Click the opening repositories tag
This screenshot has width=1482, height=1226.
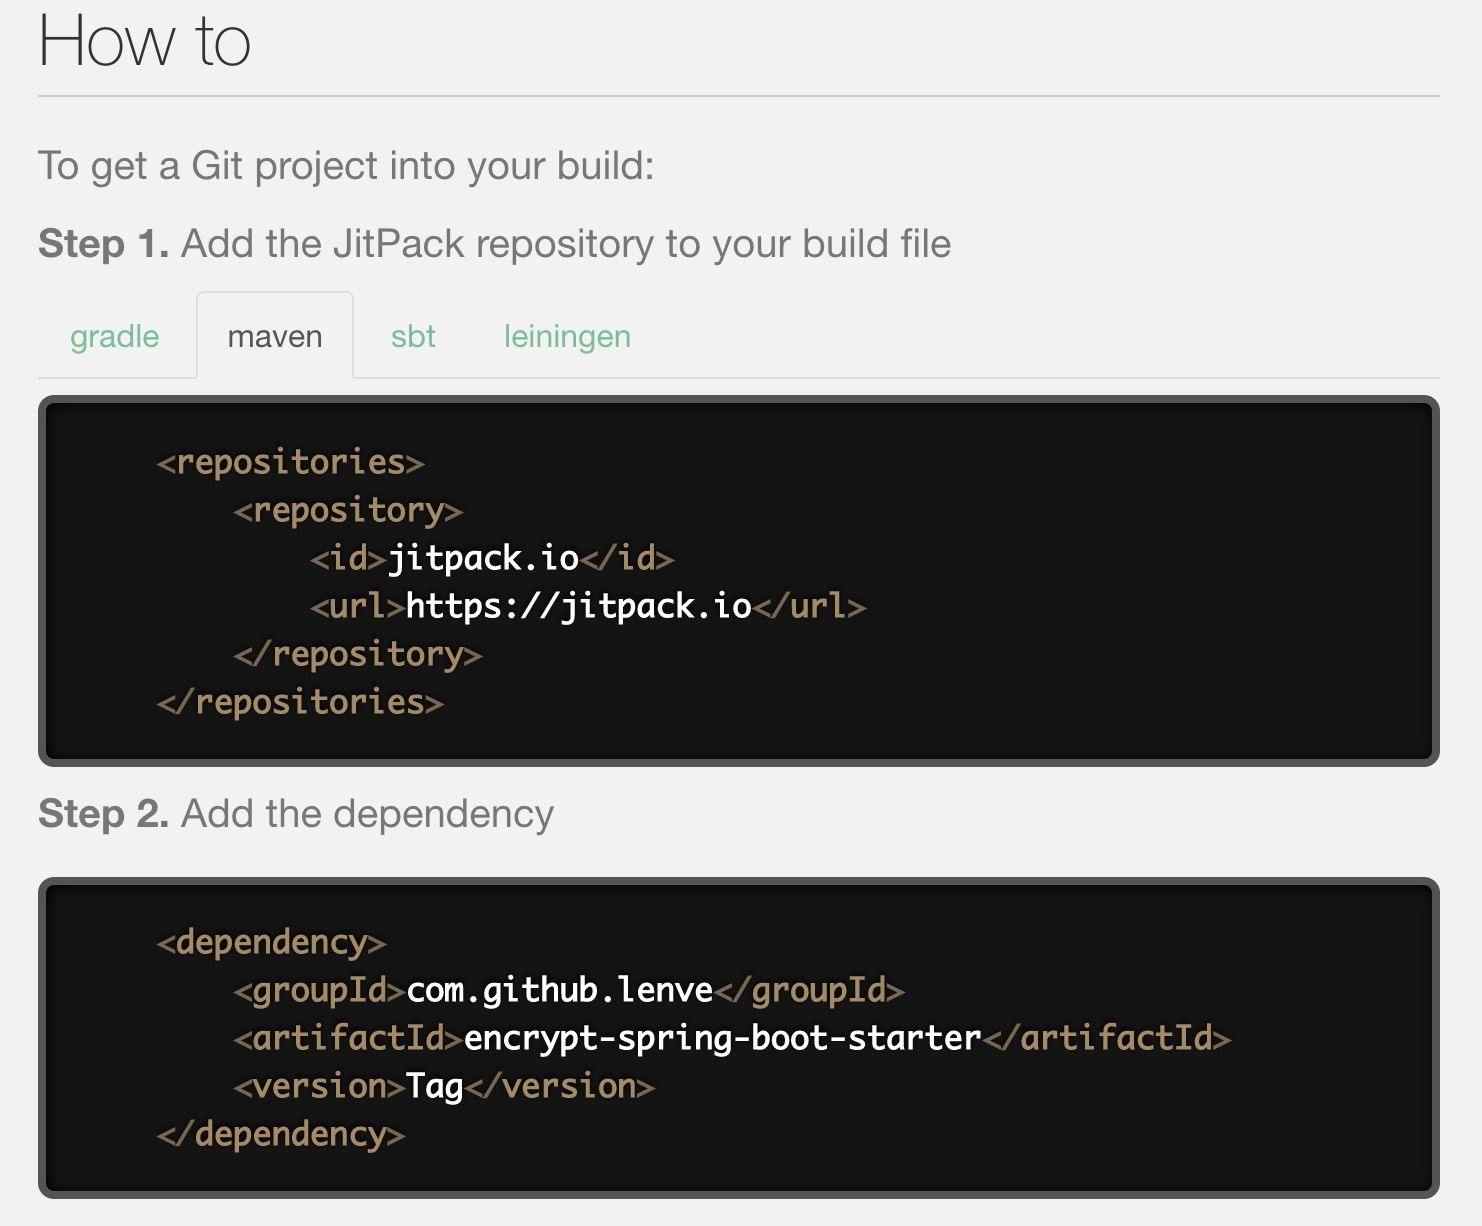(290, 461)
